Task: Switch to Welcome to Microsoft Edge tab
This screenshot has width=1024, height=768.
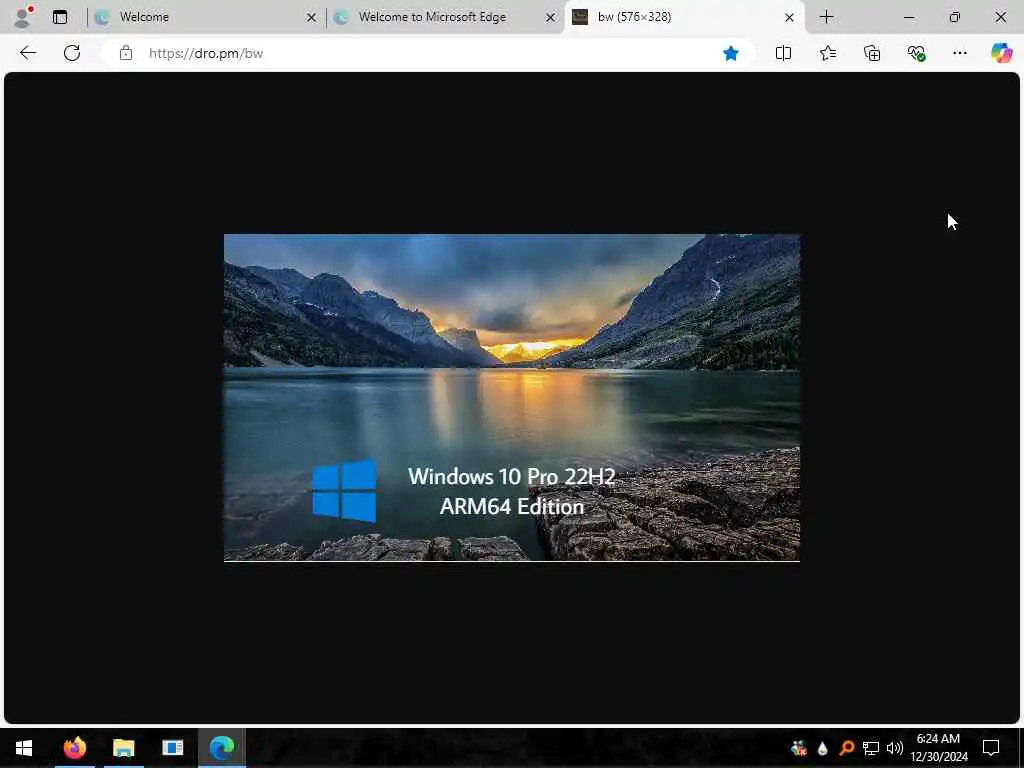Action: coord(444,17)
